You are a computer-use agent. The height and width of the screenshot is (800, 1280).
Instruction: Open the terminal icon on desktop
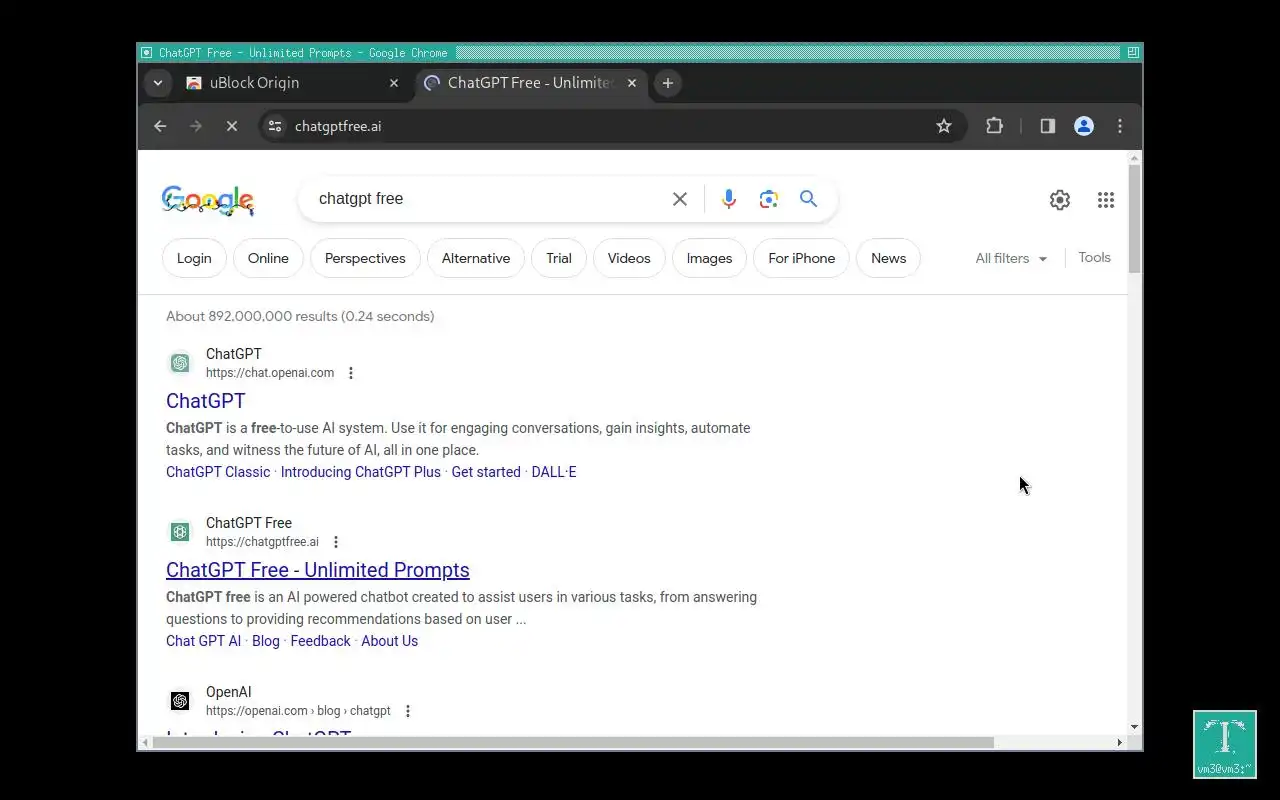click(x=1225, y=744)
